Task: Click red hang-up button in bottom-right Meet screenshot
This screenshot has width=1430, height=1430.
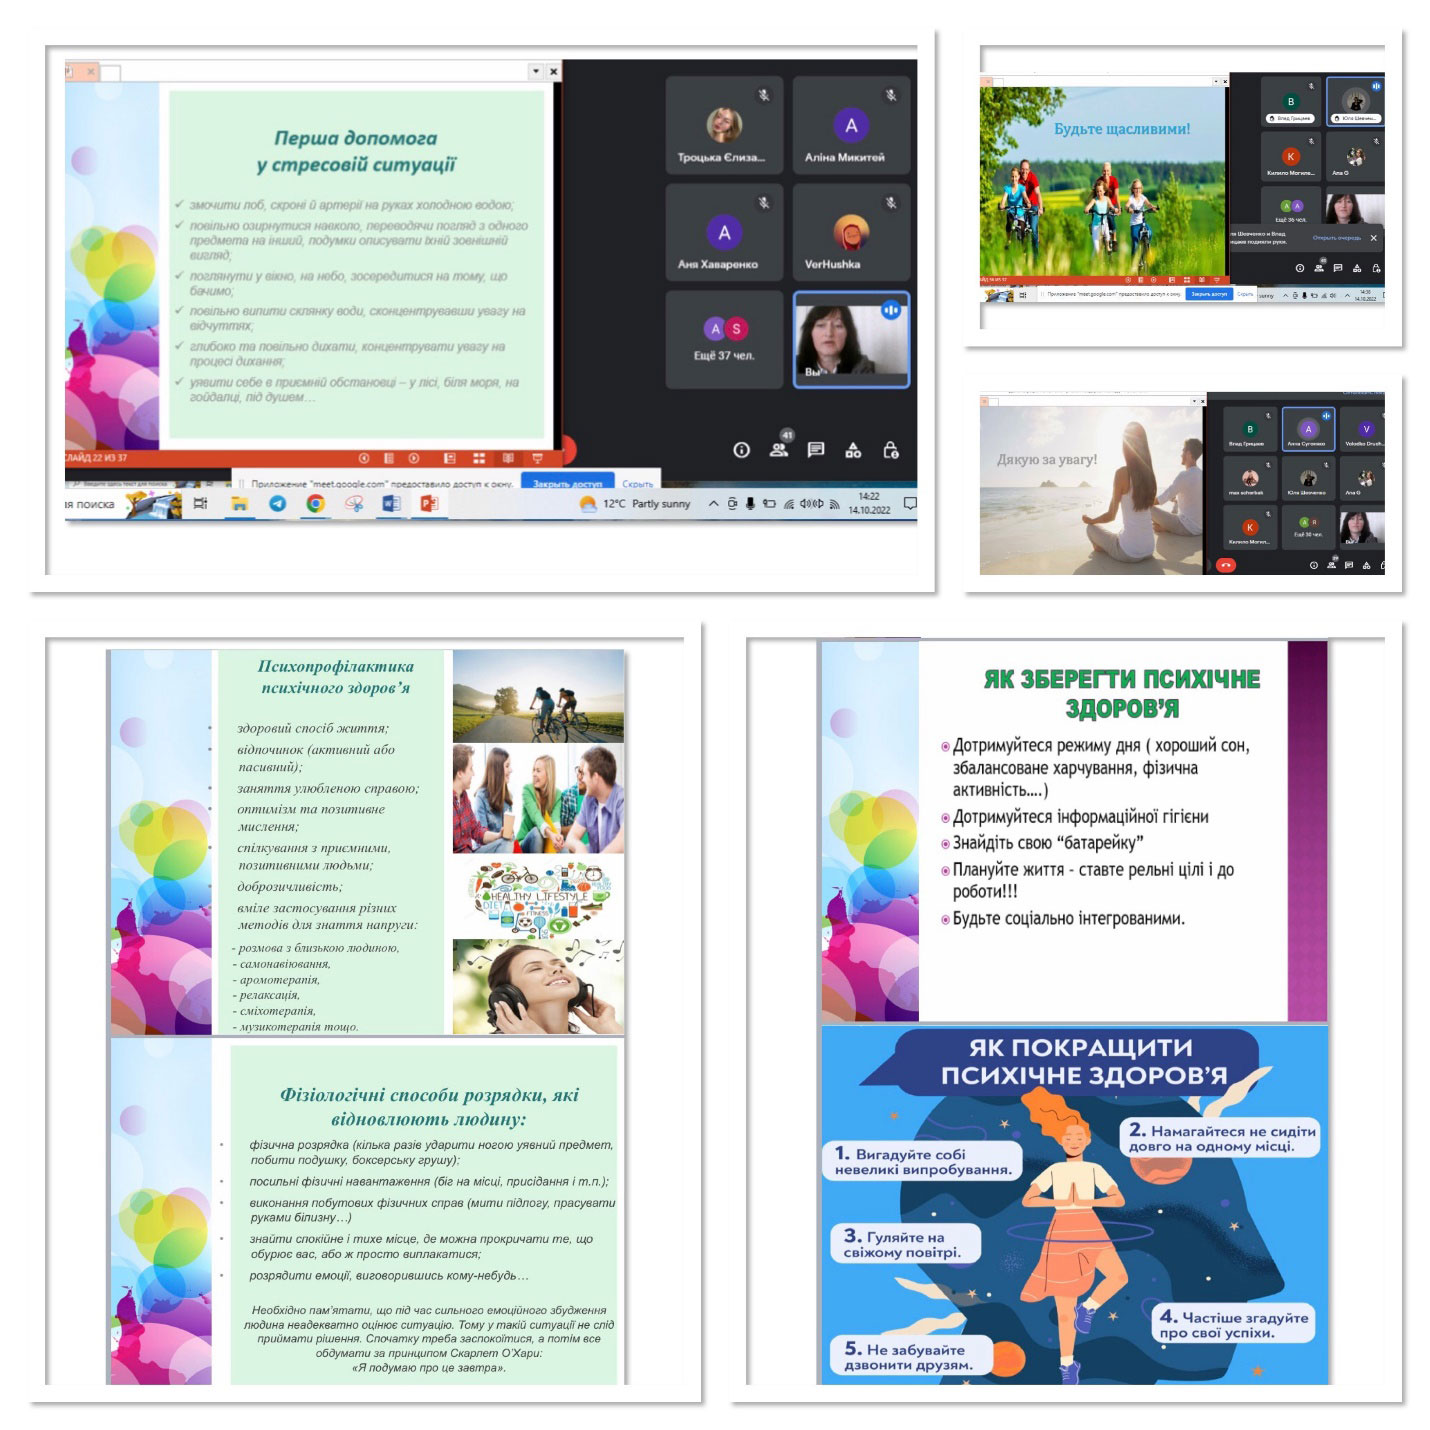Action: click(1226, 565)
